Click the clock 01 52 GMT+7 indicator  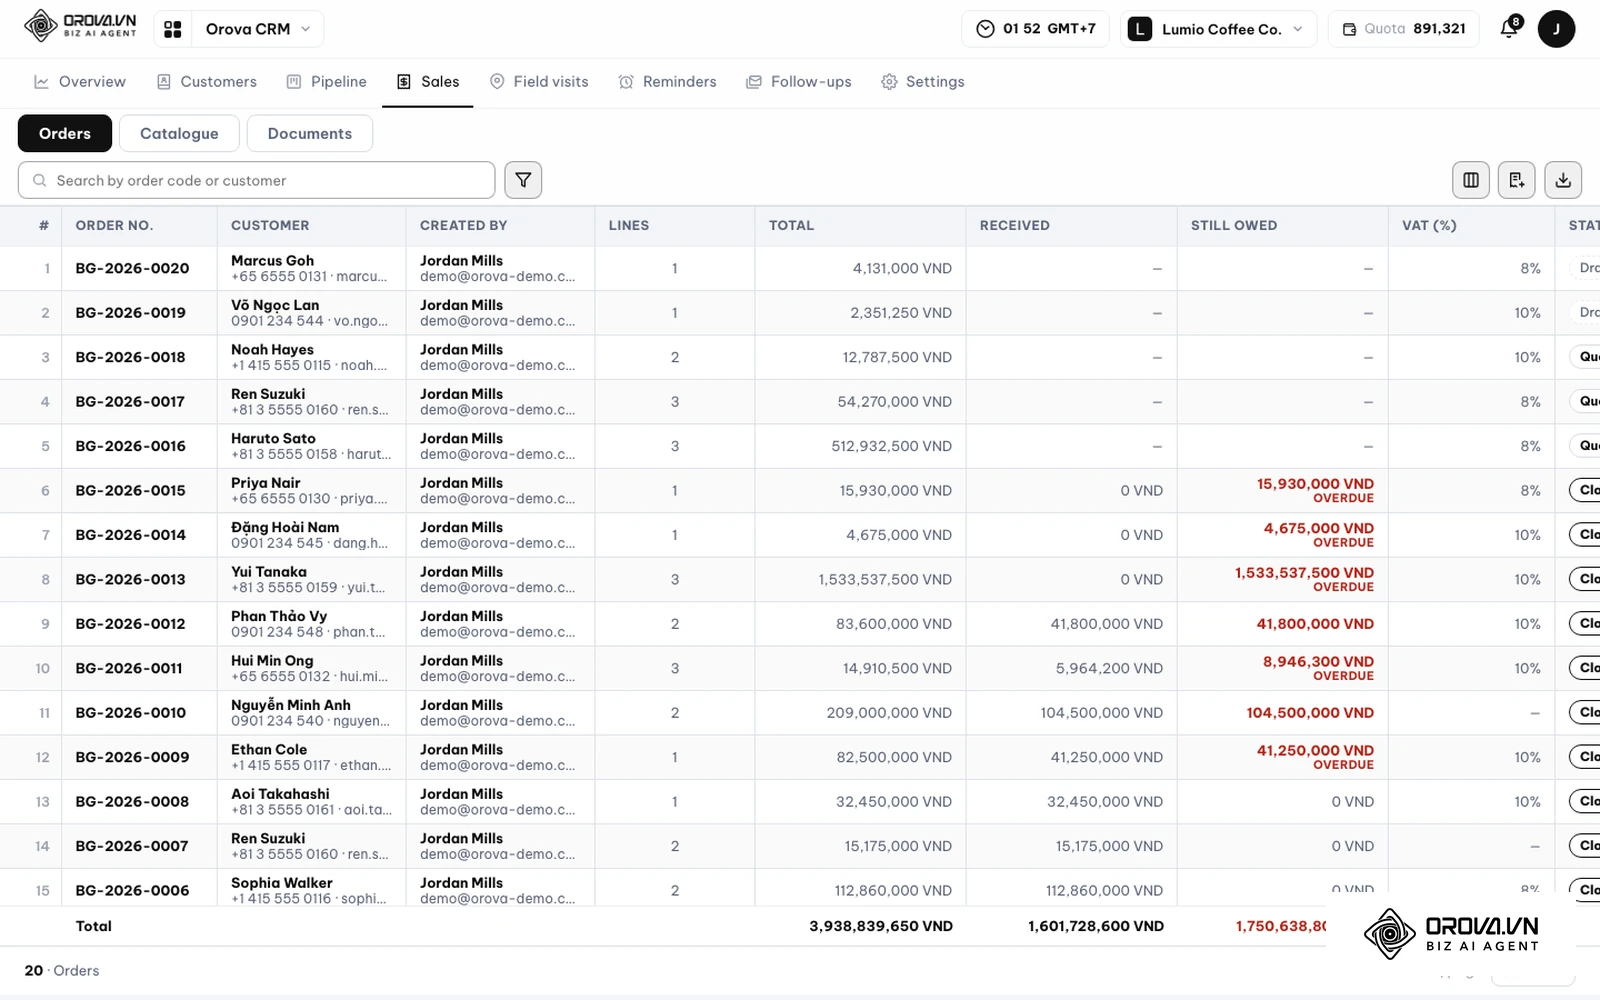click(x=1037, y=29)
